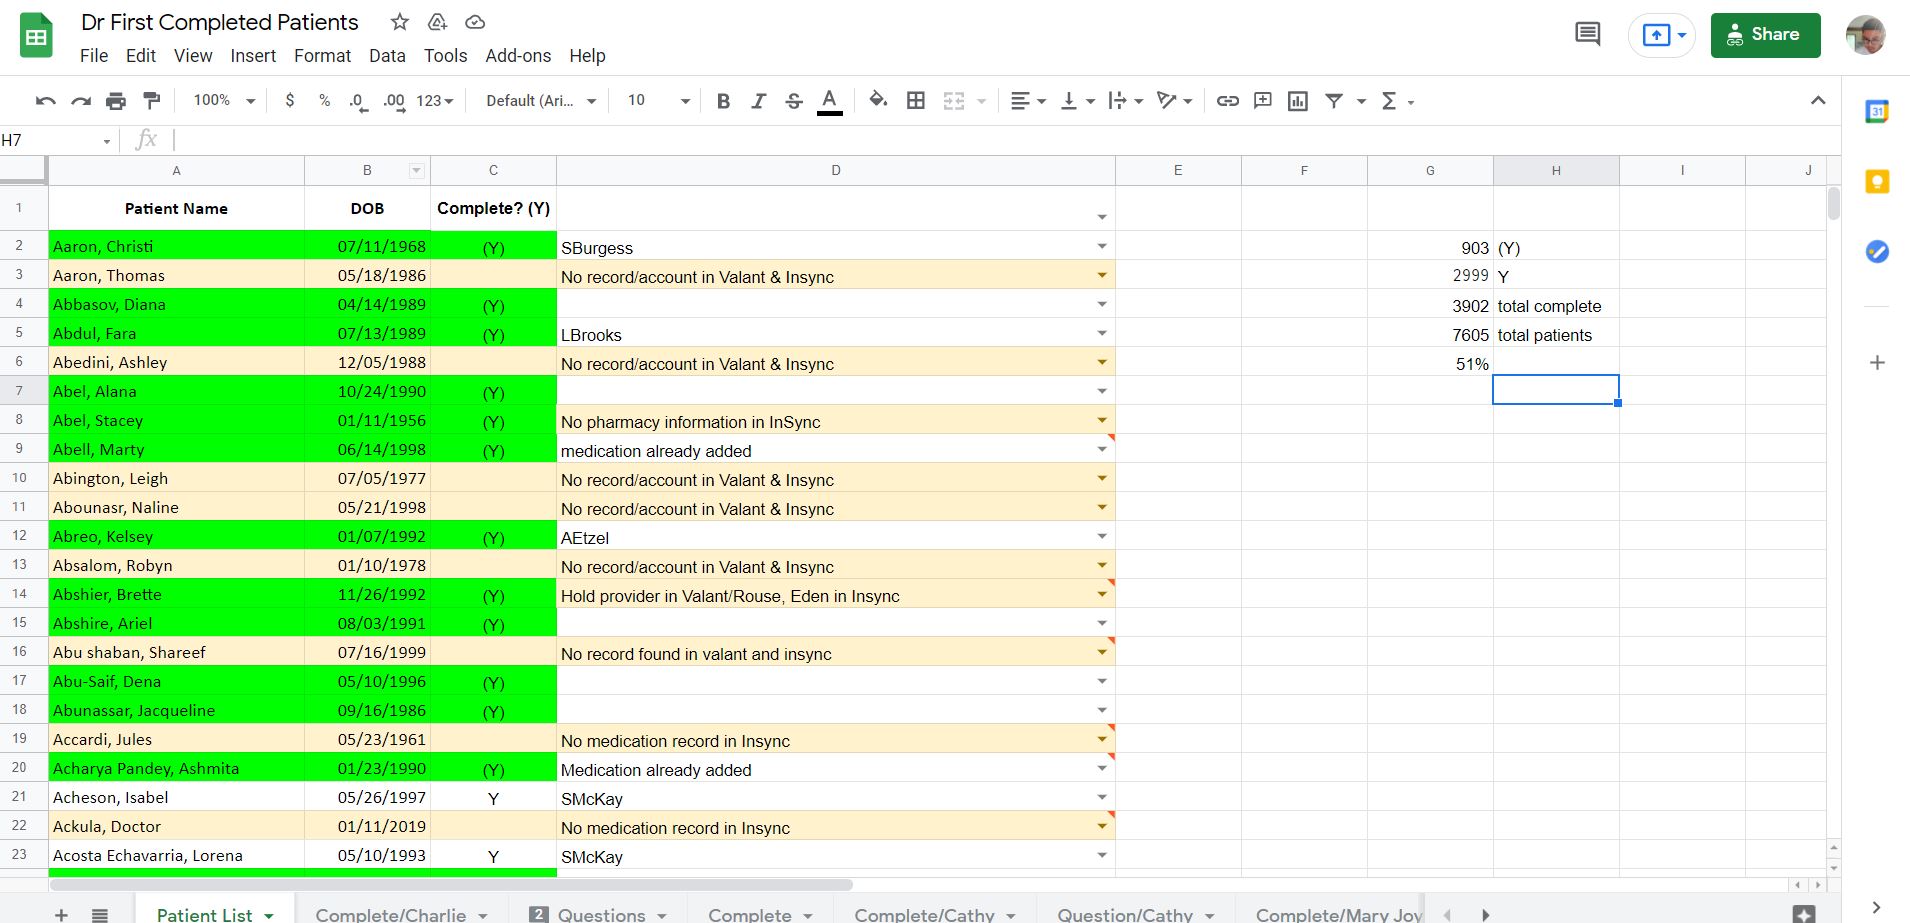The image size is (1910, 923).
Task: Print the spreadsheet
Action: tap(116, 101)
